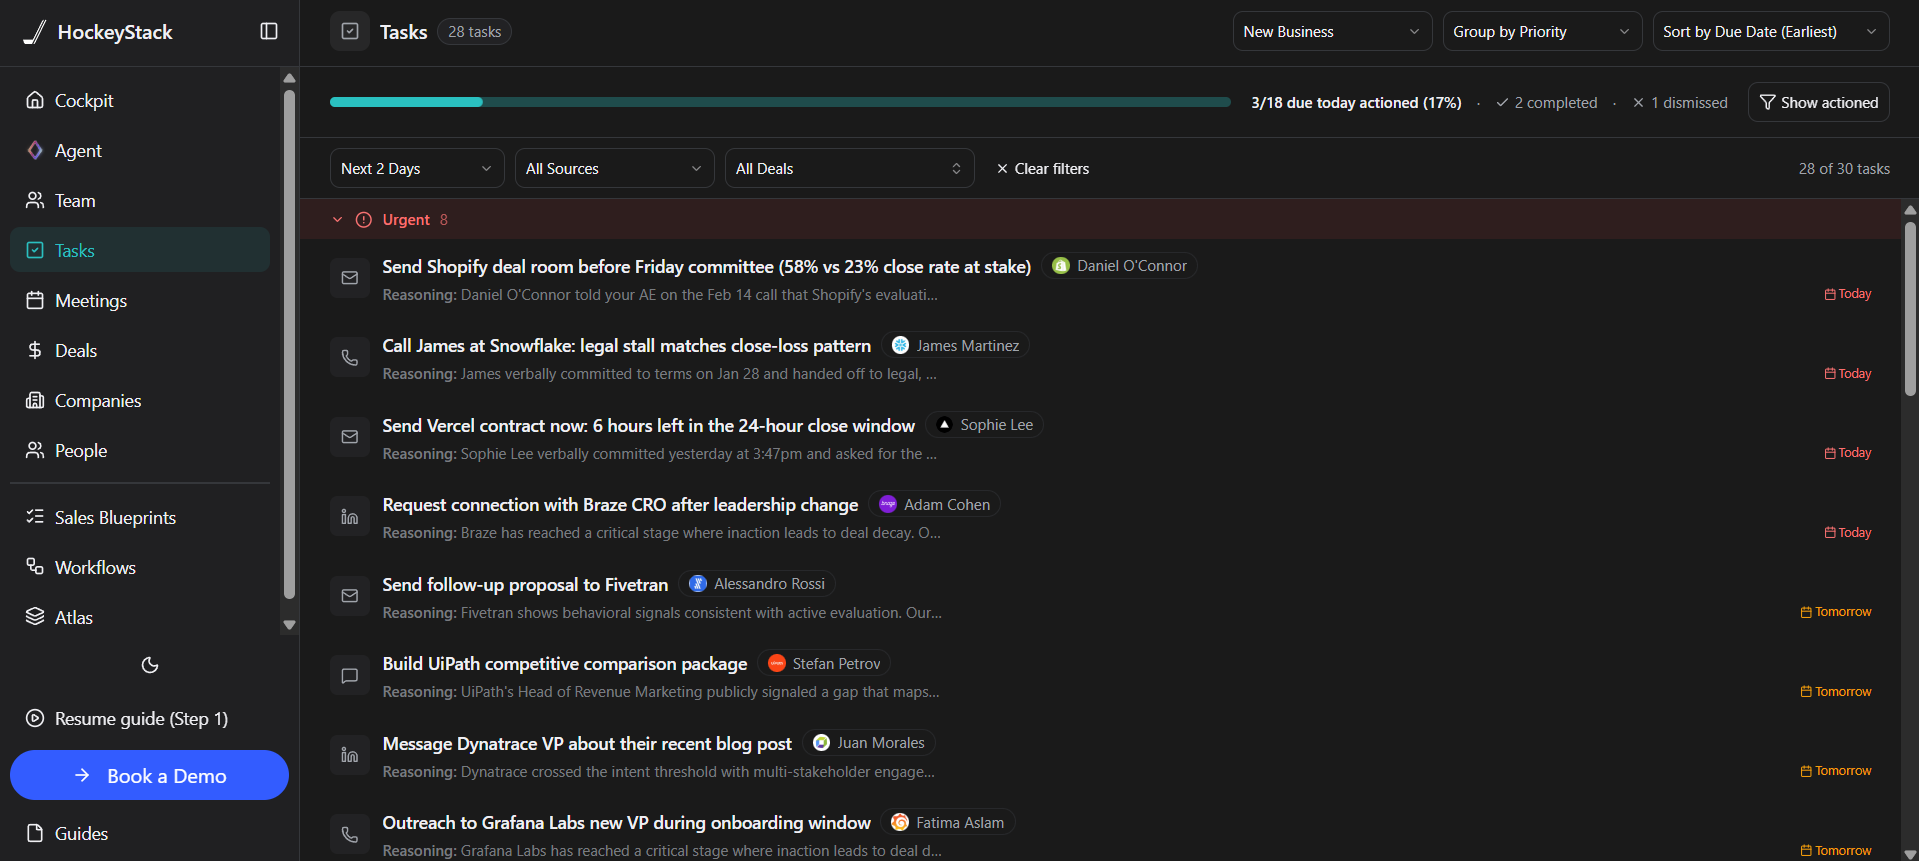The image size is (1919, 861).
Task: Open Sales Blueprints
Action: 140,517
